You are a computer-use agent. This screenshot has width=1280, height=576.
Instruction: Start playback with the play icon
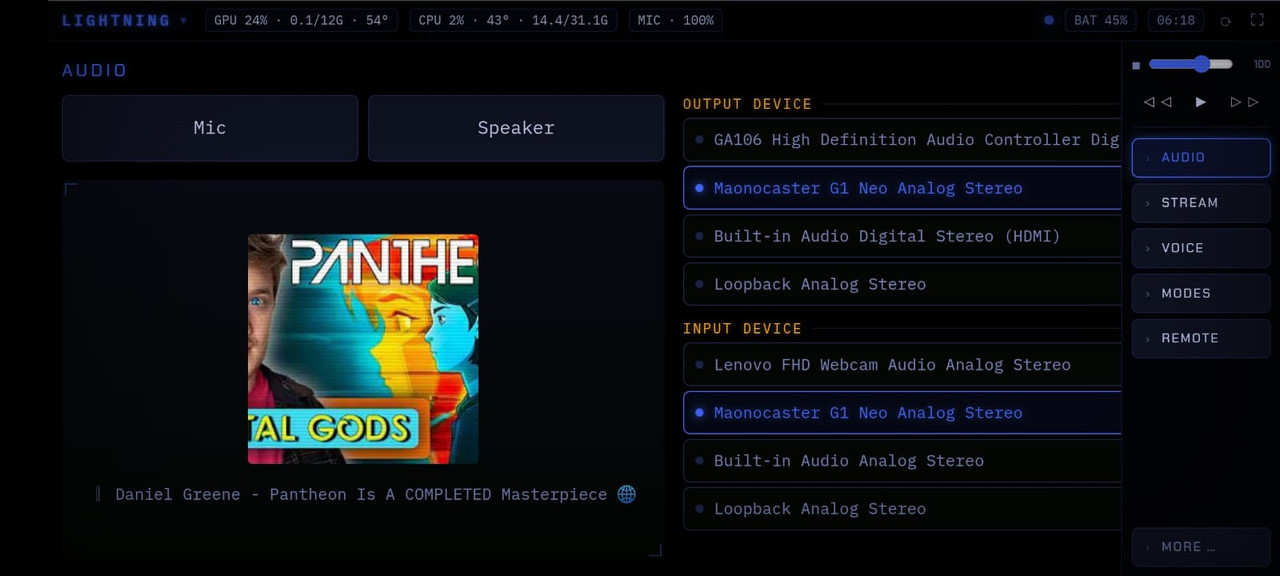[x=1201, y=102]
